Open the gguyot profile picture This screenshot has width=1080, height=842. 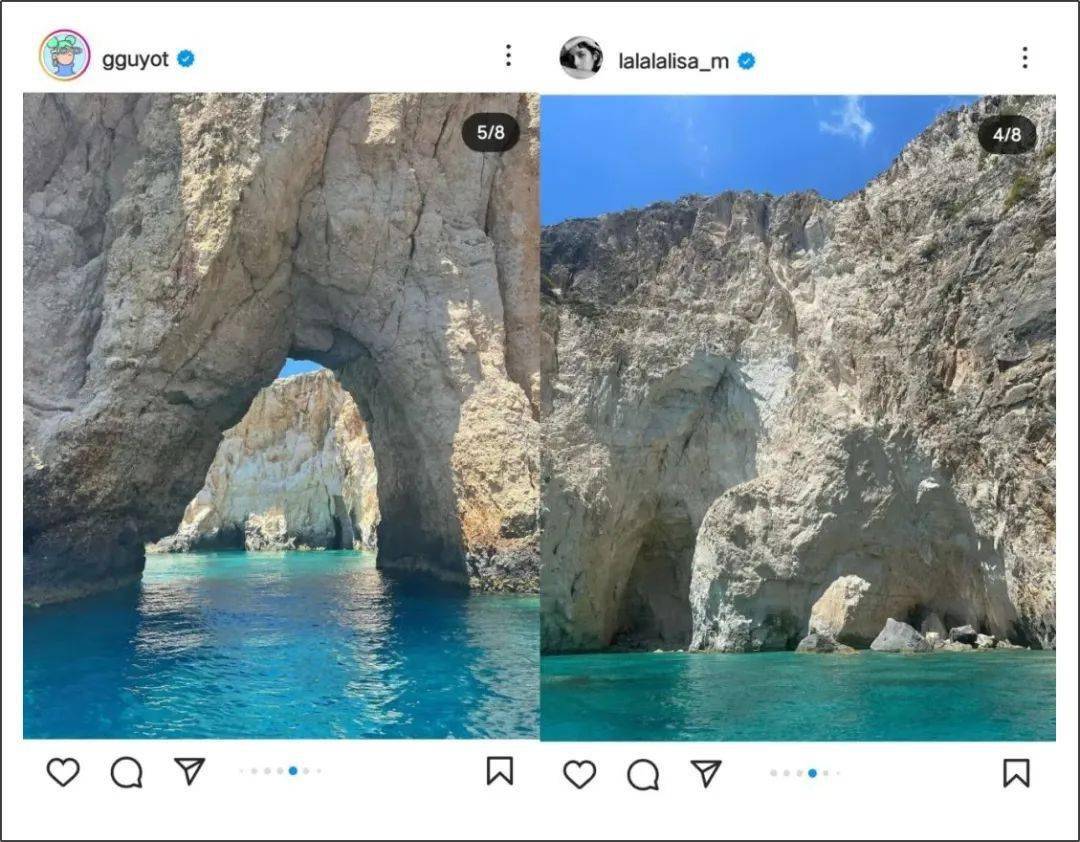coord(65,56)
